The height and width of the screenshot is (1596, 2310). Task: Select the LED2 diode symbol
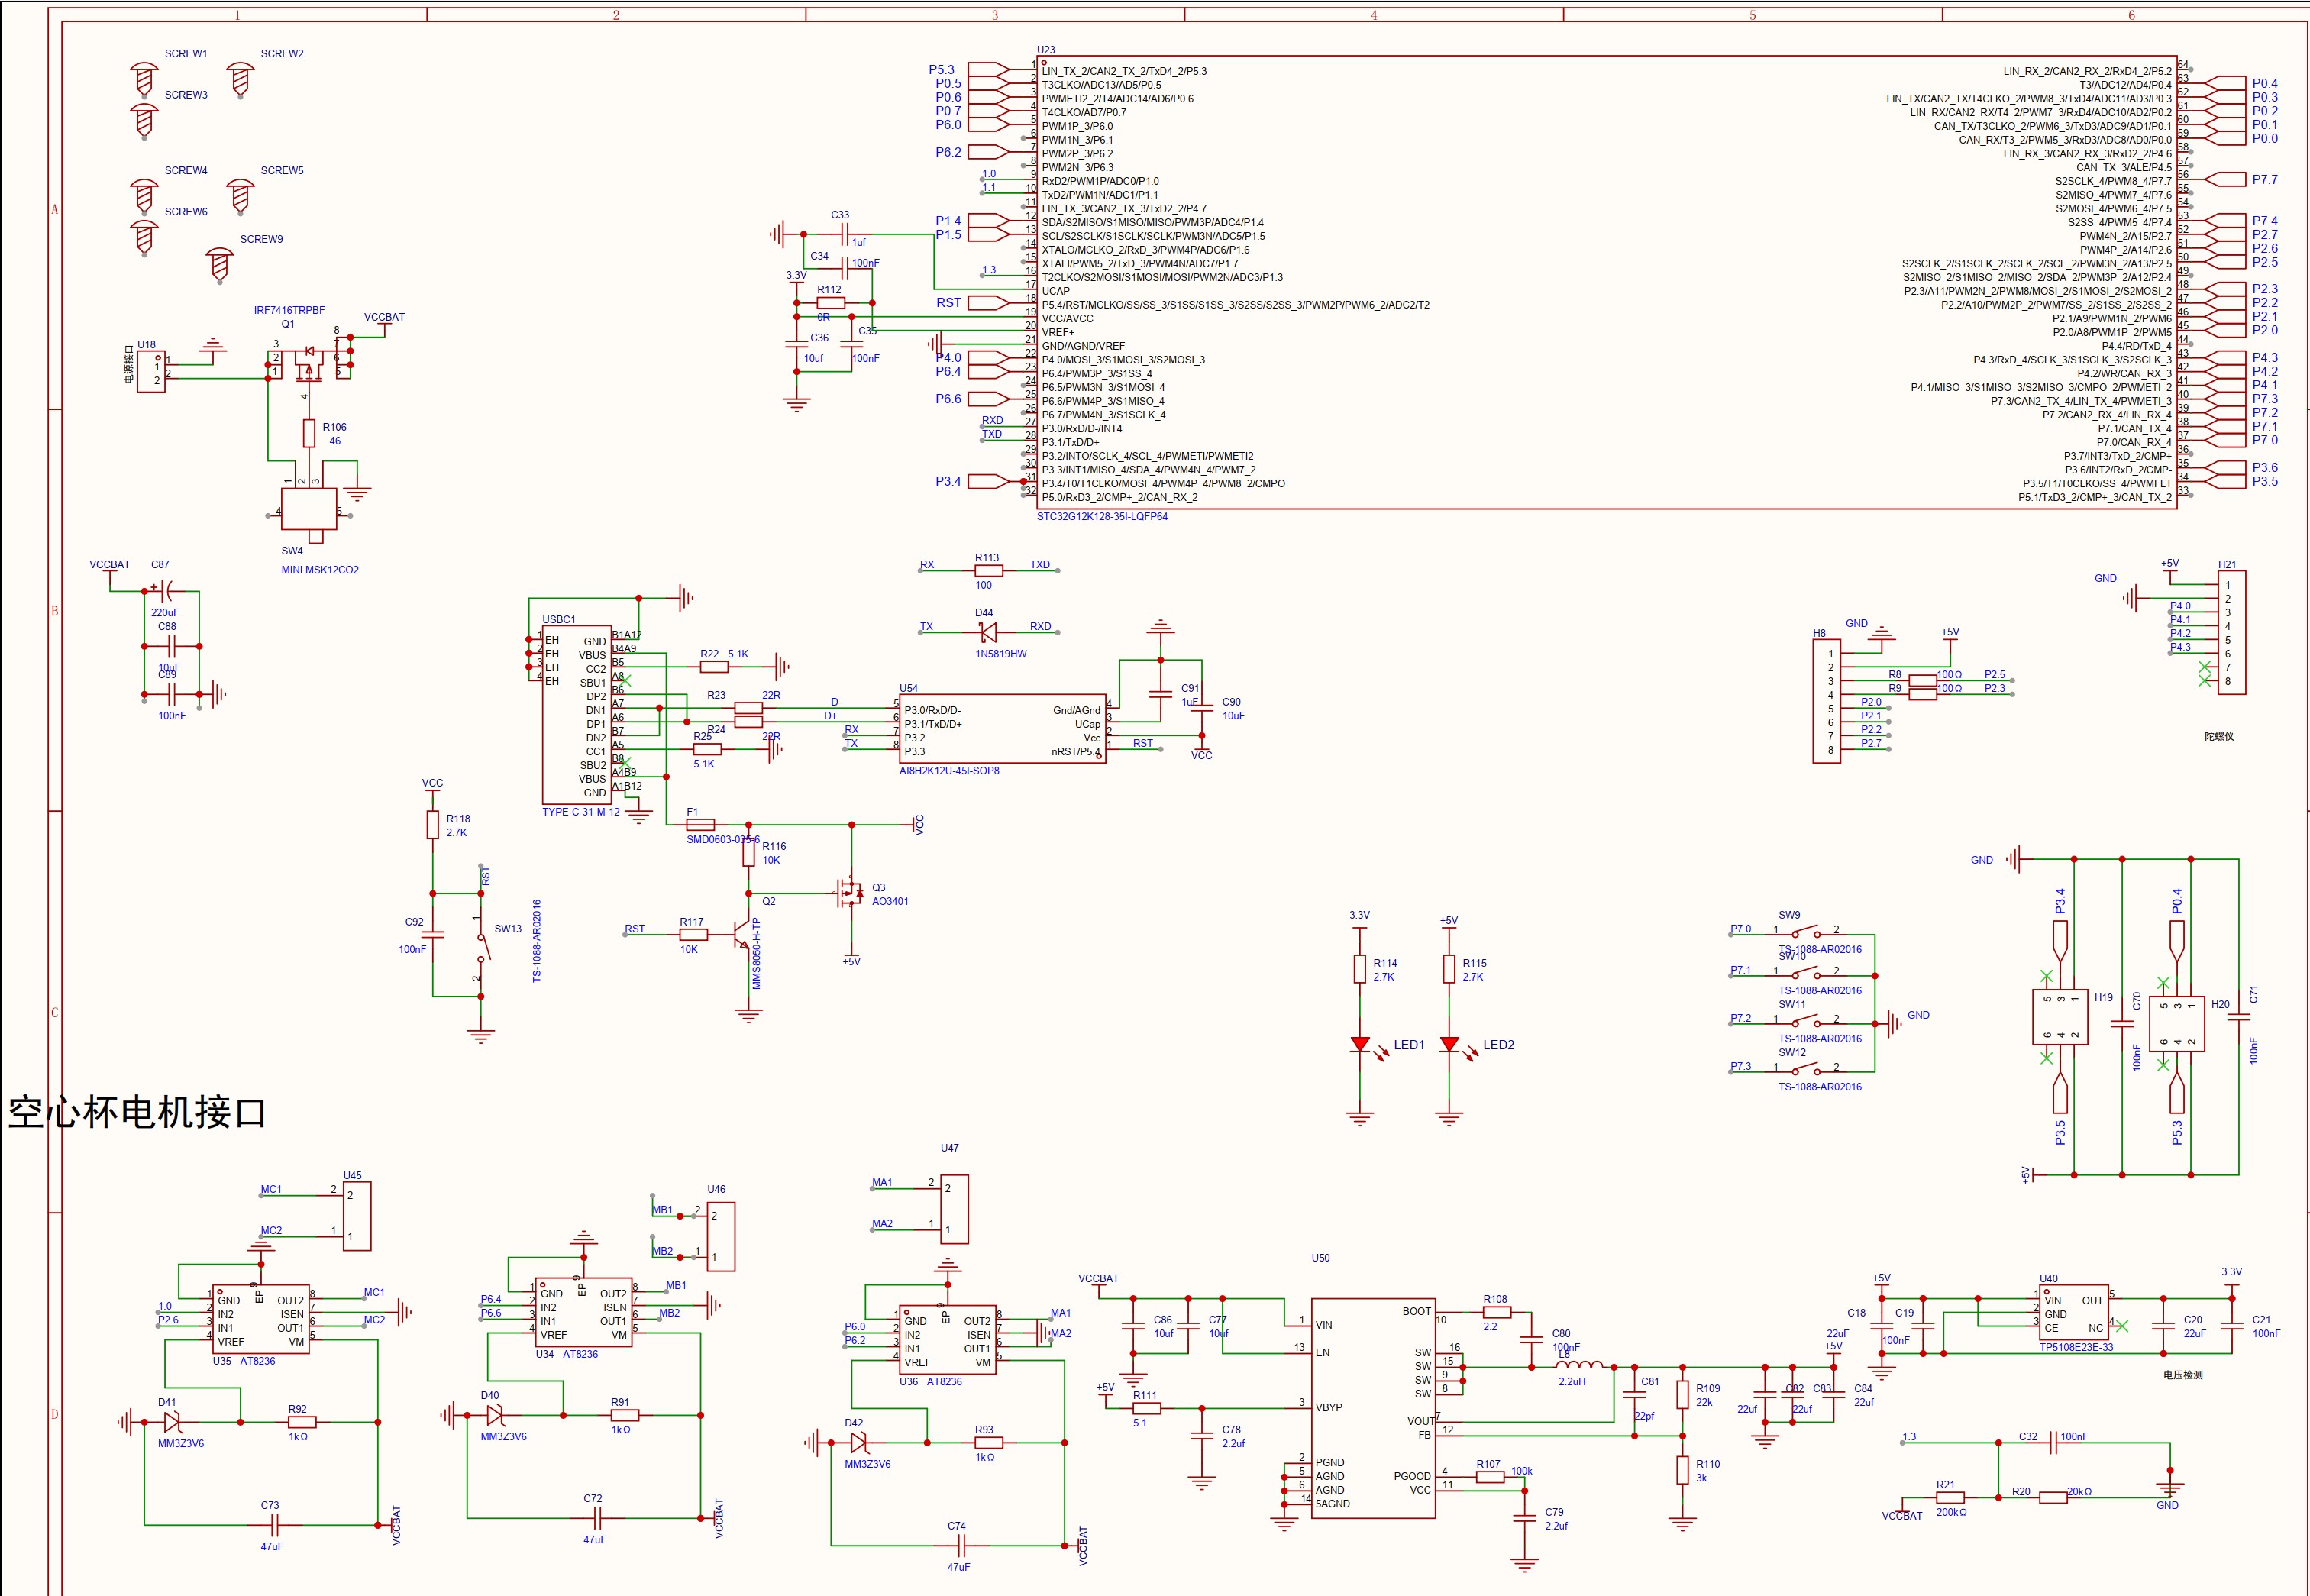click(x=1449, y=1044)
